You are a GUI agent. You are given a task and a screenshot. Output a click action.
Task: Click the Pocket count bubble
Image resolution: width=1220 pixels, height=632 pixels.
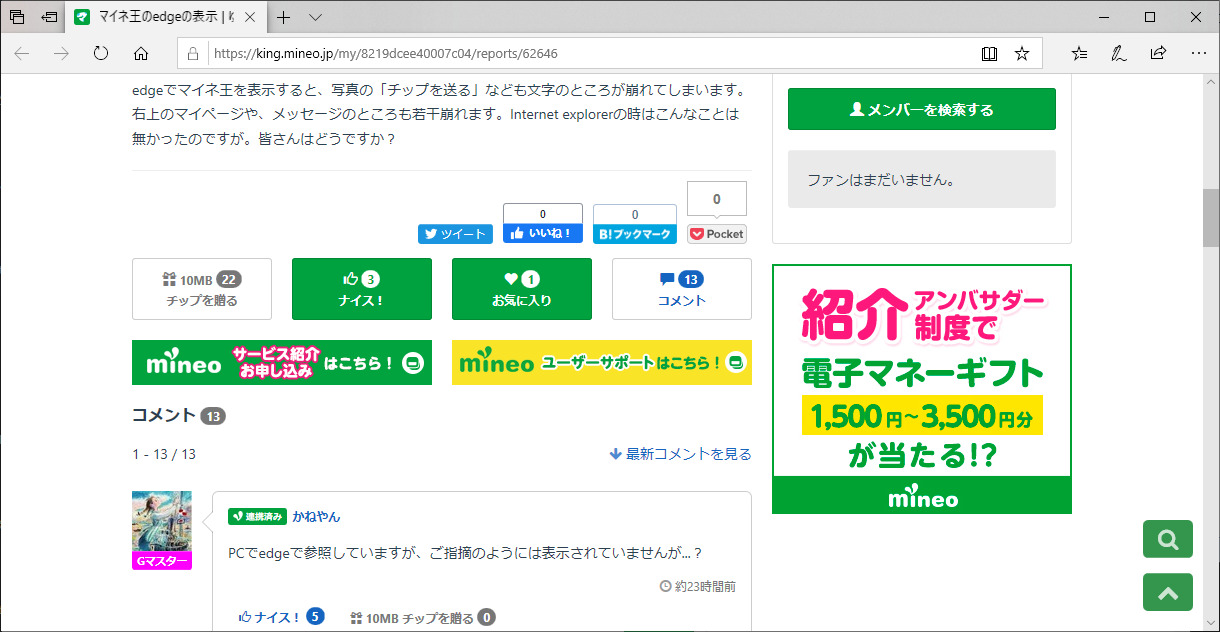coord(717,198)
